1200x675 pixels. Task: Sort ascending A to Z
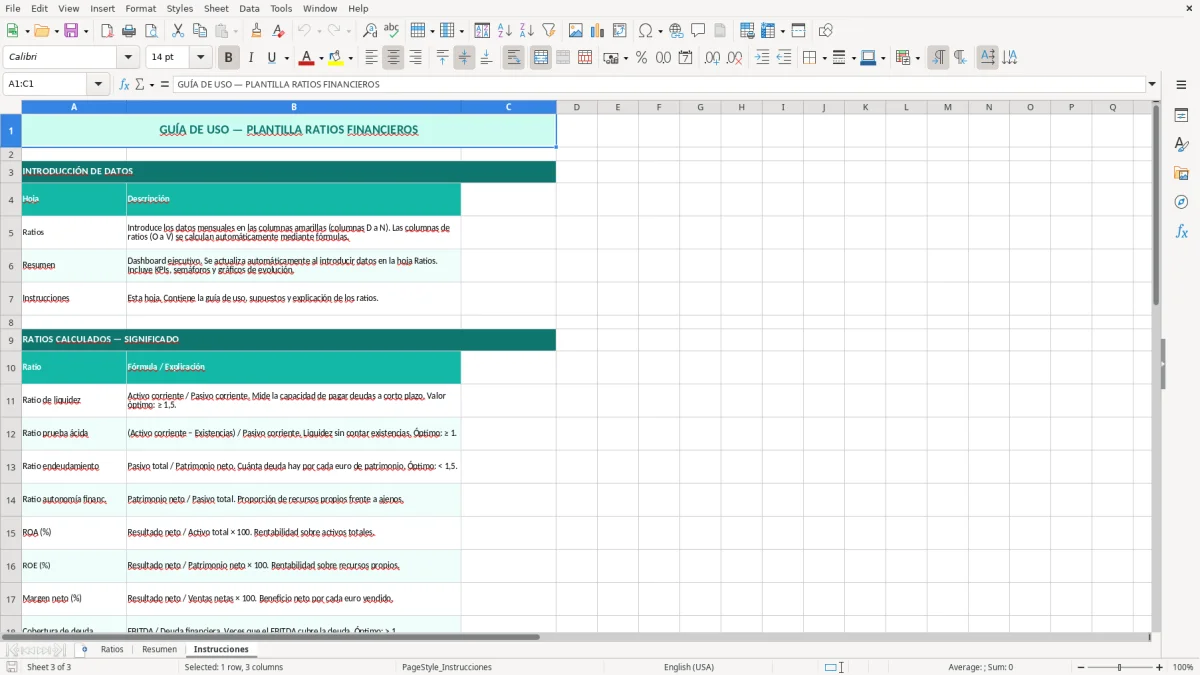[505, 31]
